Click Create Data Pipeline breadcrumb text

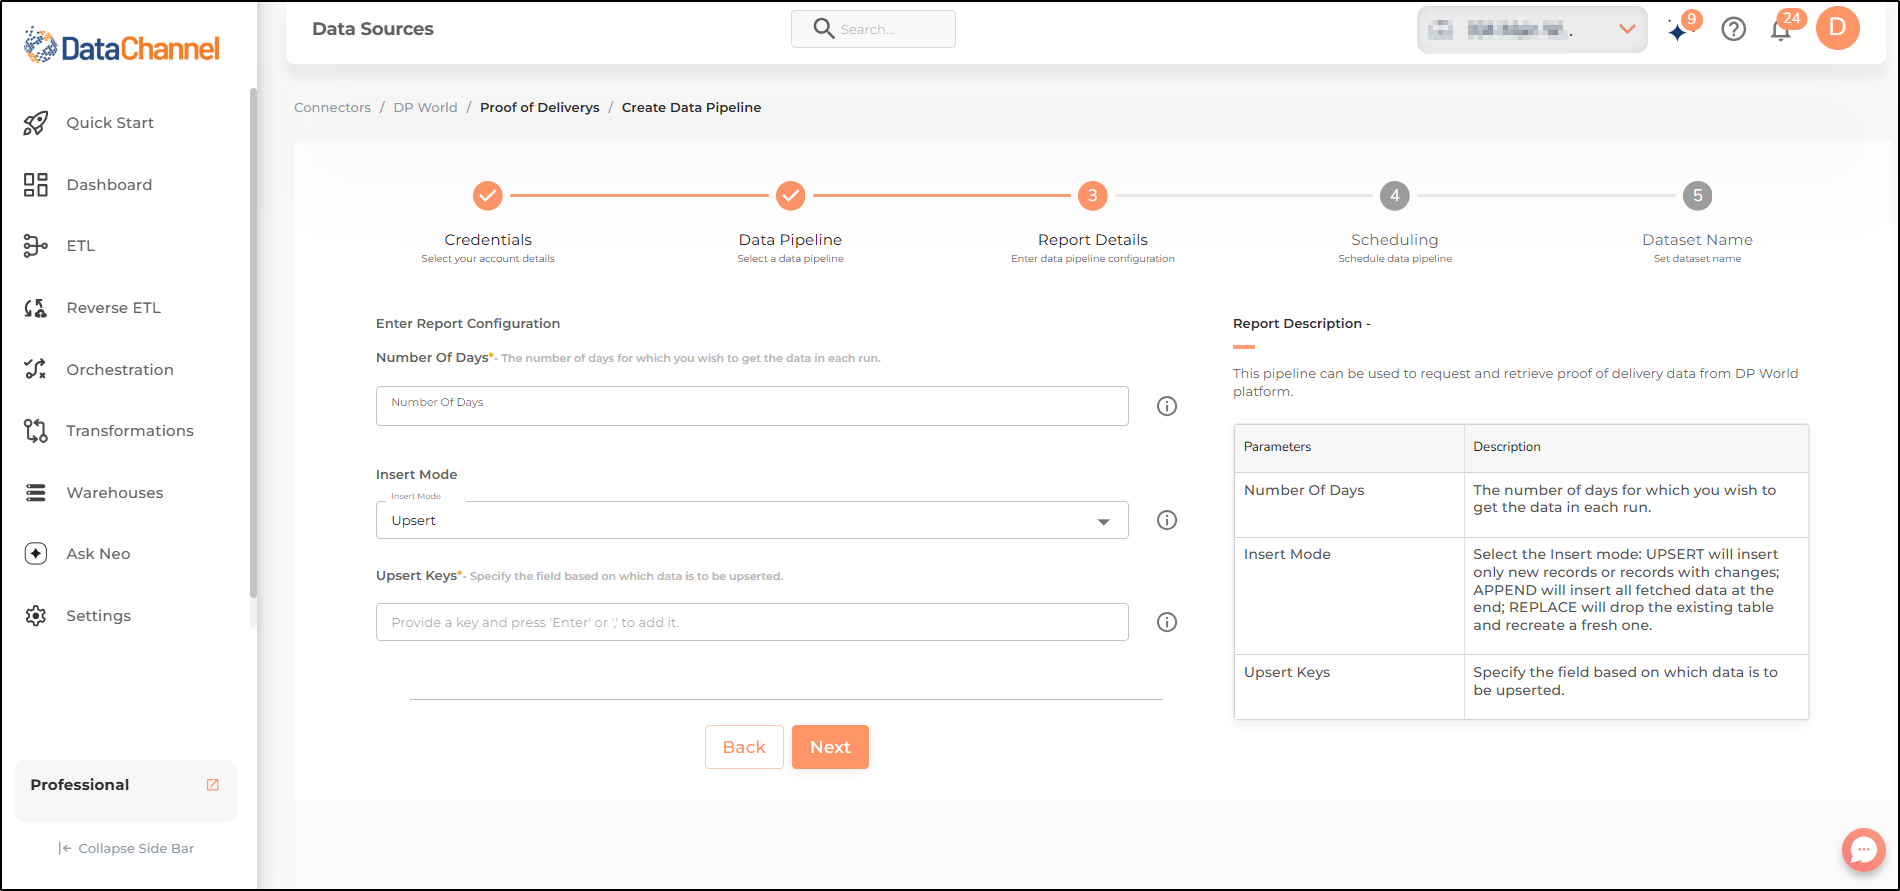pyautogui.click(x=691, y=107)
